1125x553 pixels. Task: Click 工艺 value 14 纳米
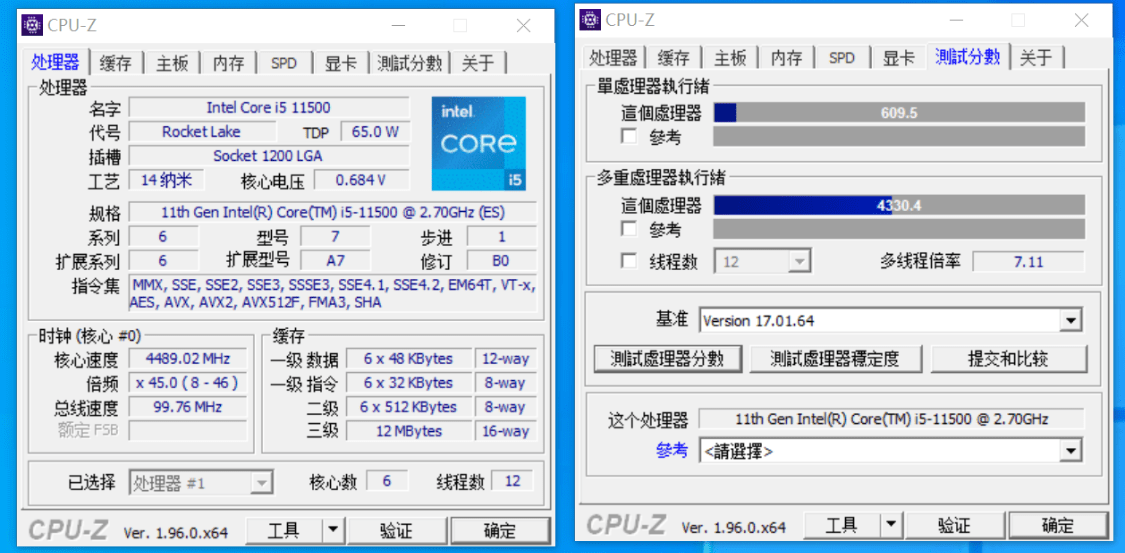point(166,180)
